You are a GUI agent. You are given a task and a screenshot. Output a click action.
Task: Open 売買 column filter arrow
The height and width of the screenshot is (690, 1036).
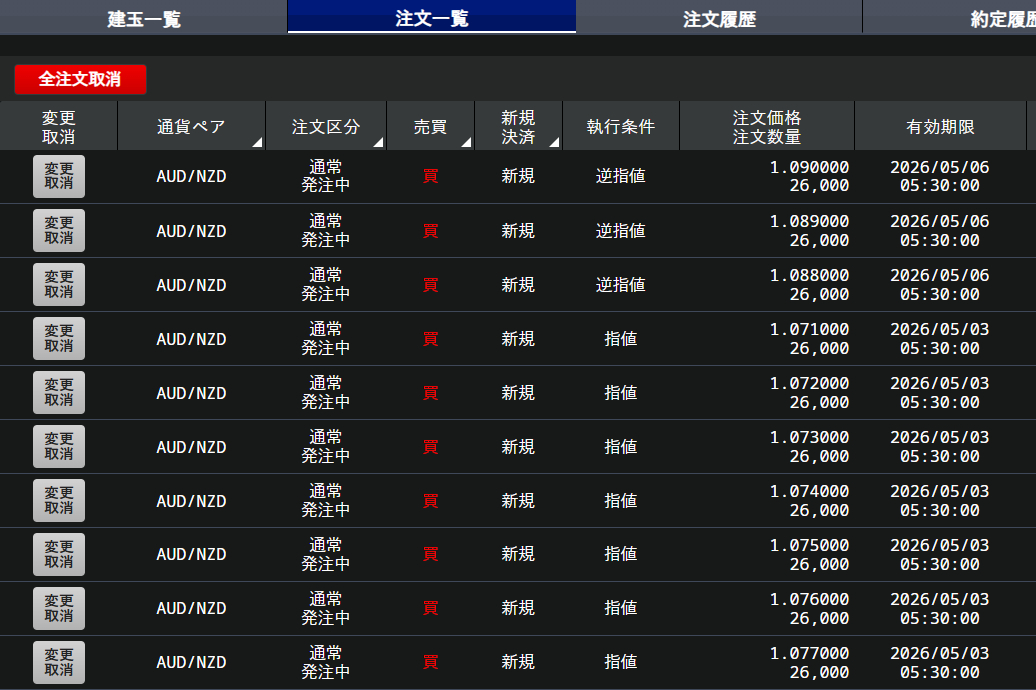pos(466,142)
